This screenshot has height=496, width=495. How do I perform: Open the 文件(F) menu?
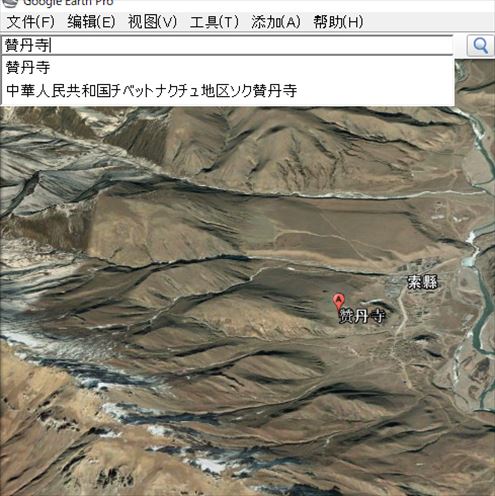[x=30, y=22]
